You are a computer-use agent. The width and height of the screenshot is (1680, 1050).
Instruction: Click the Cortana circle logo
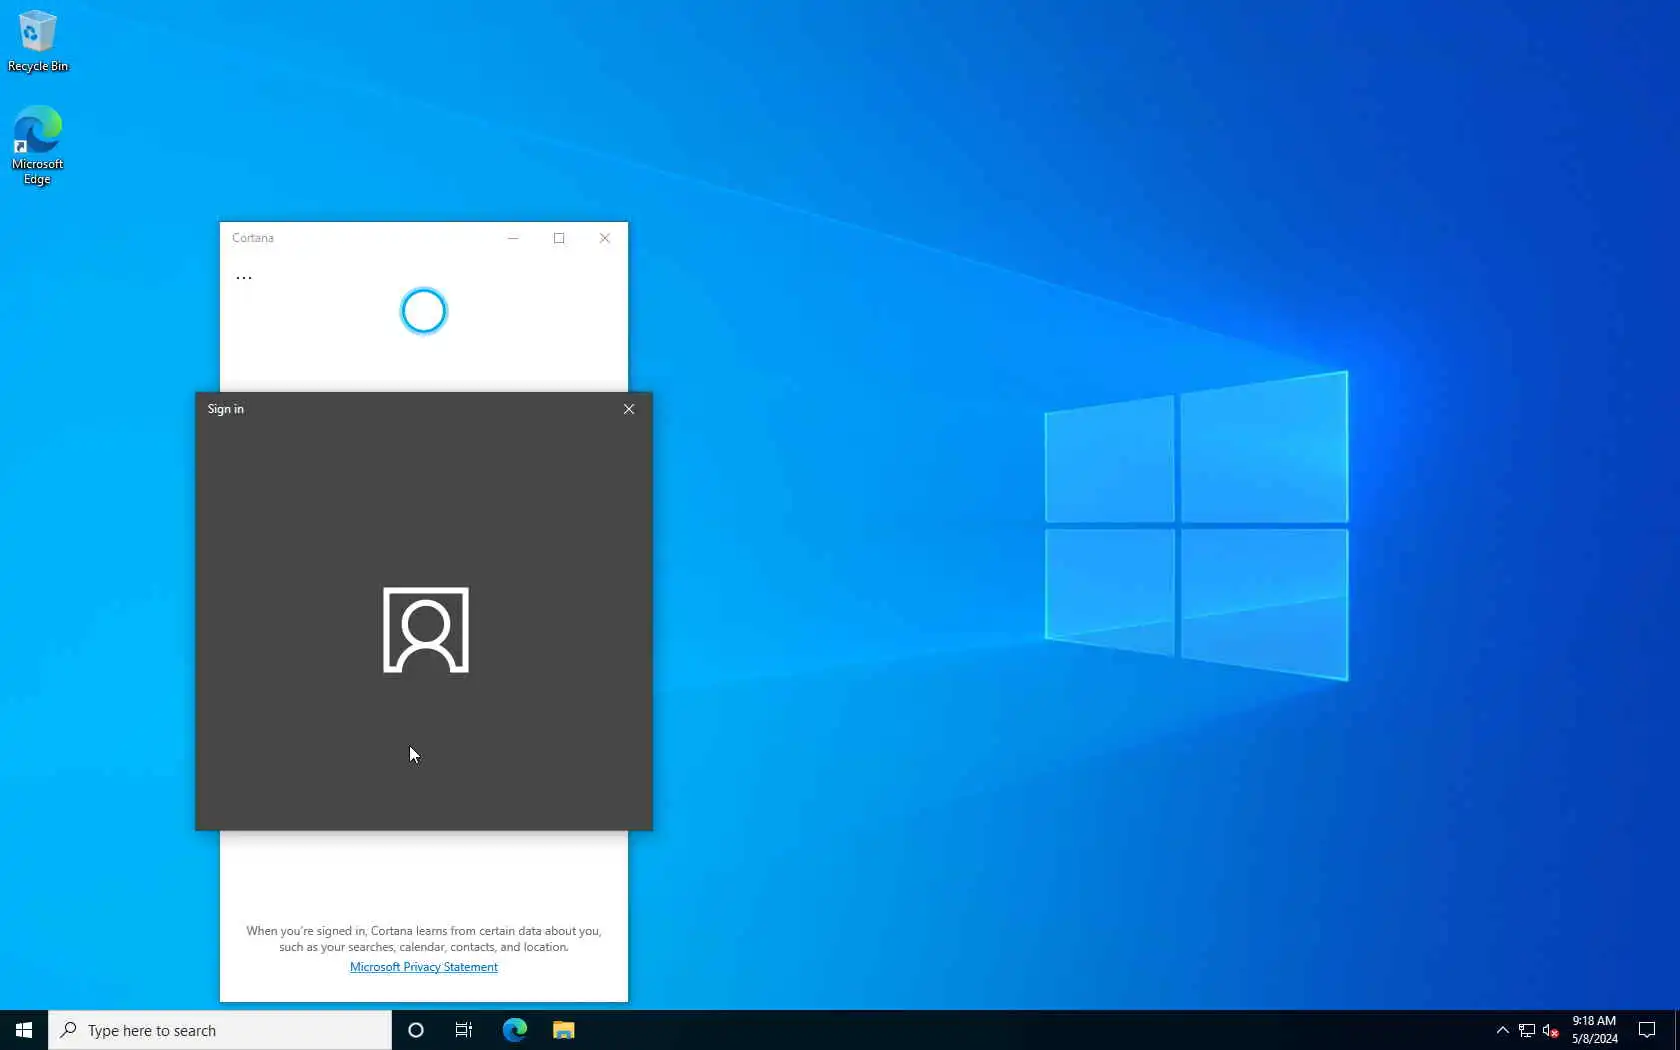tap(424, 311)
